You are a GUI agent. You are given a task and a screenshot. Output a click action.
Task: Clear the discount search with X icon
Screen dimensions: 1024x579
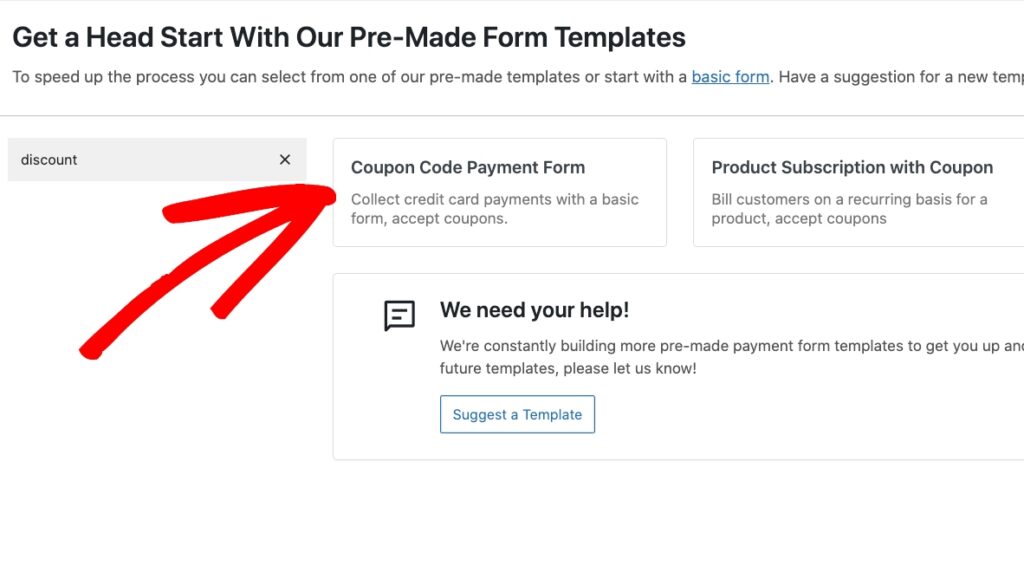point(285,160)
